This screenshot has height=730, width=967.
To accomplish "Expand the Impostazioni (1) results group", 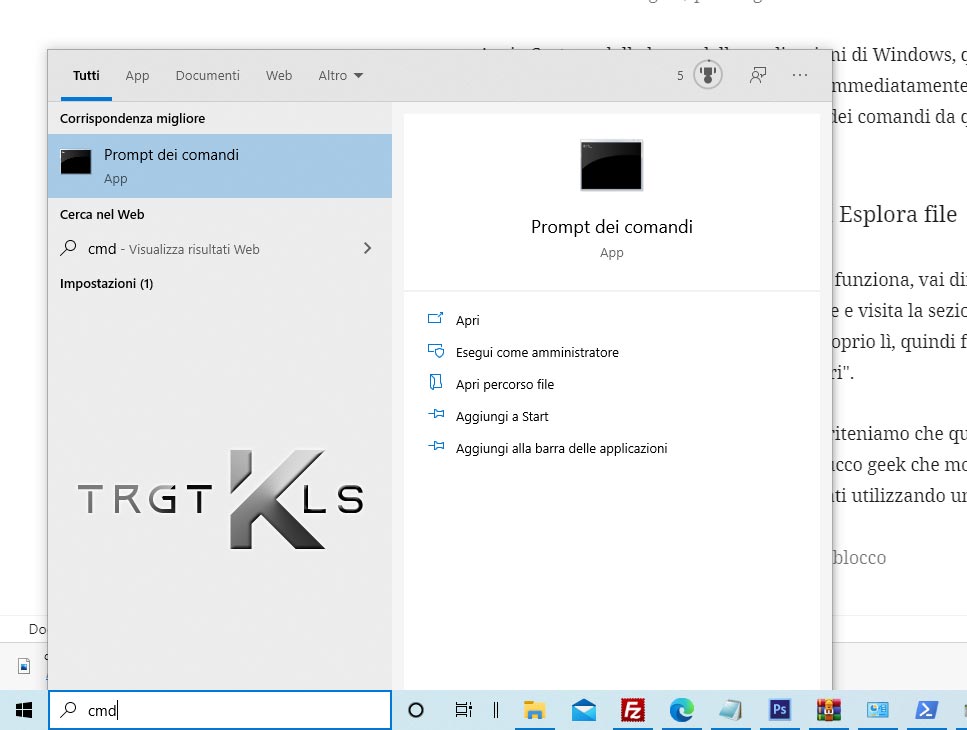I will [x=106, y=284].
